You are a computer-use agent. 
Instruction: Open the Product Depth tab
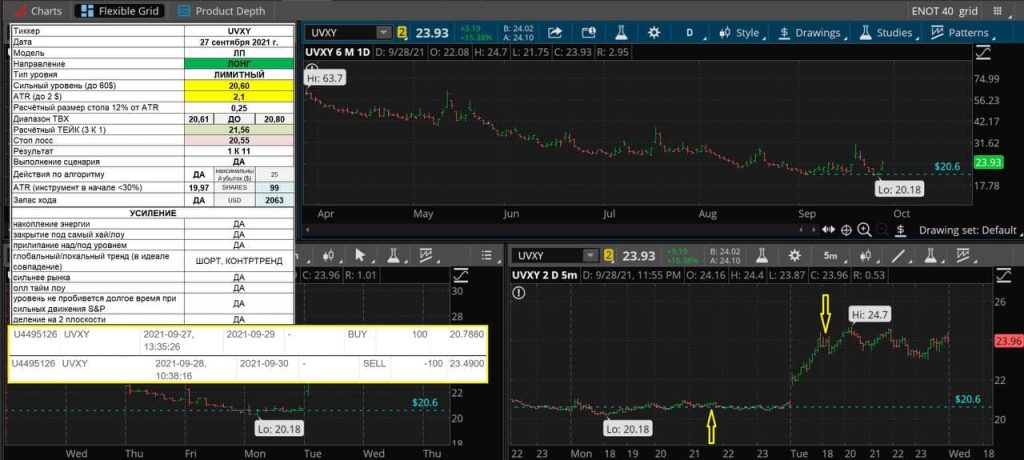[x=221, y=11]
